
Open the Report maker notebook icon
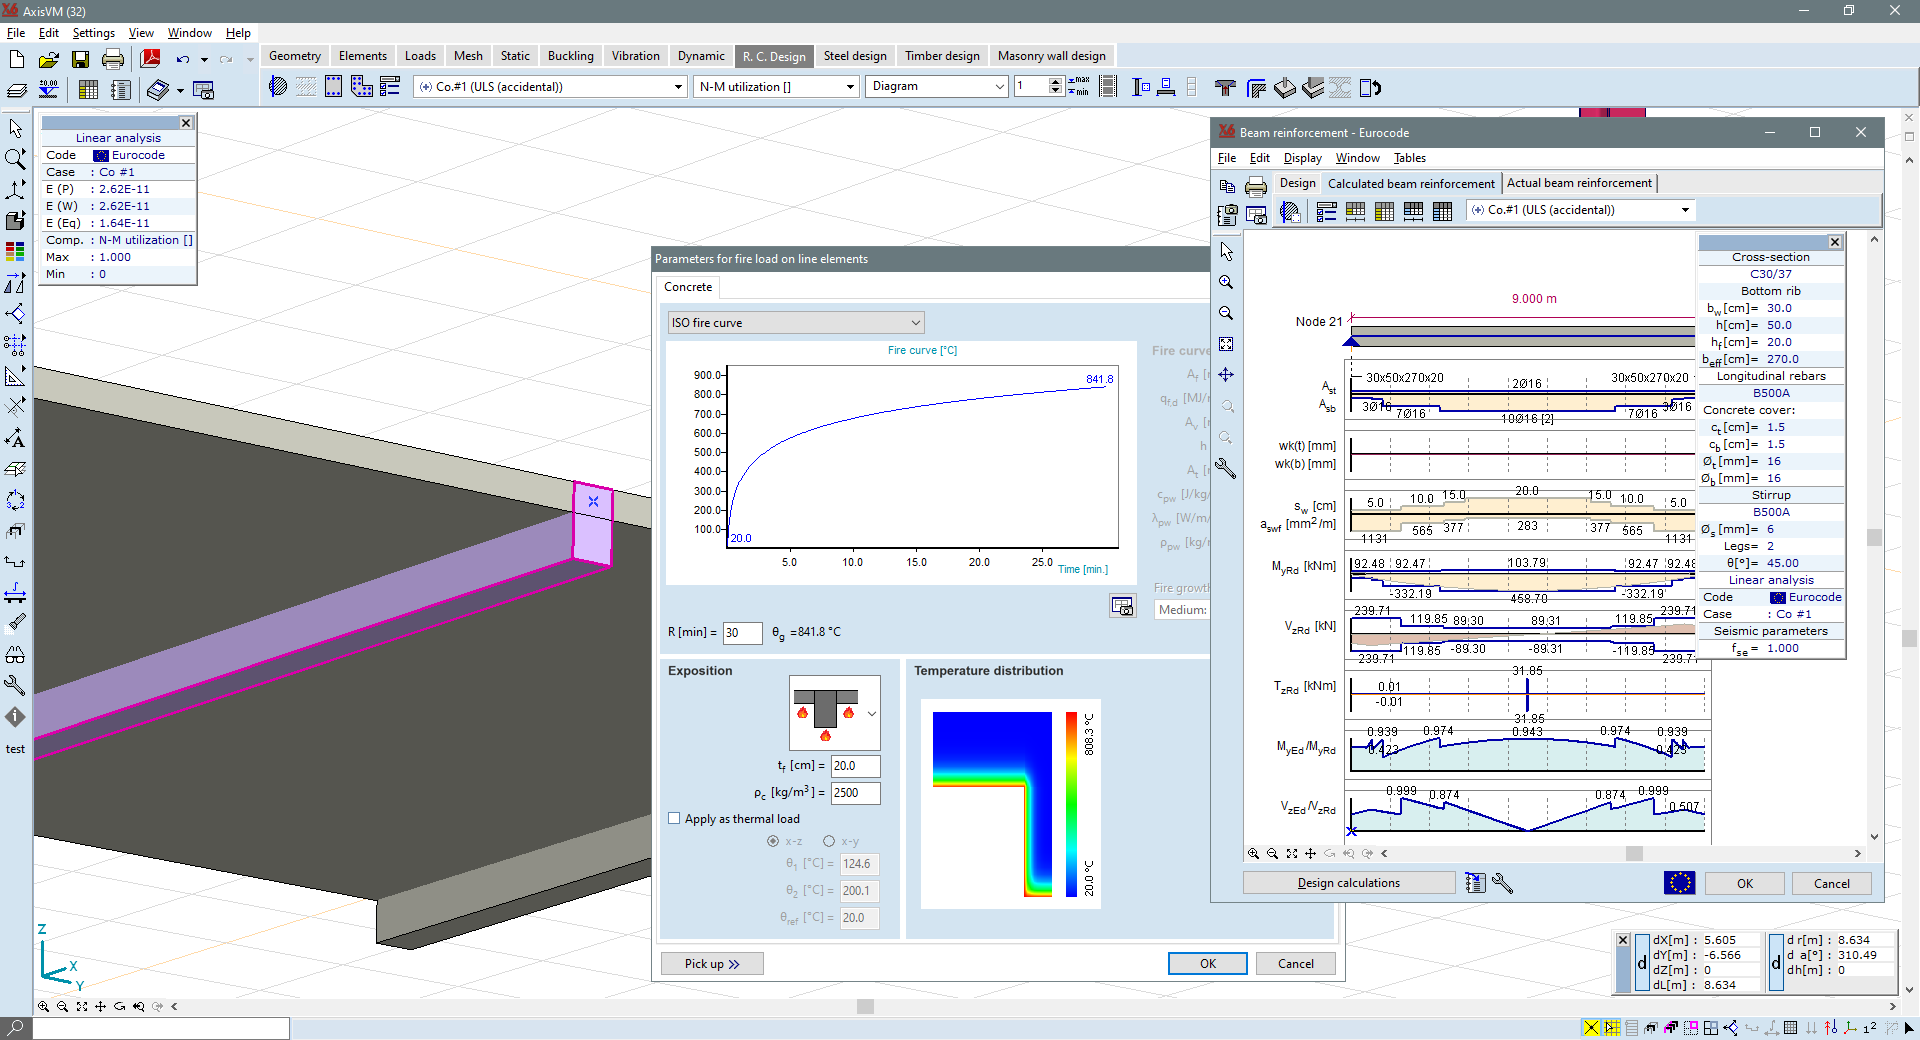click(120, 90)
